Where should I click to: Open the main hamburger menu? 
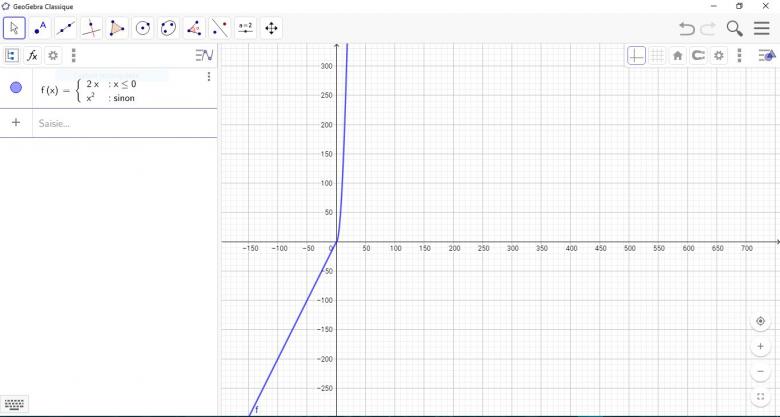tap(762, 29)
